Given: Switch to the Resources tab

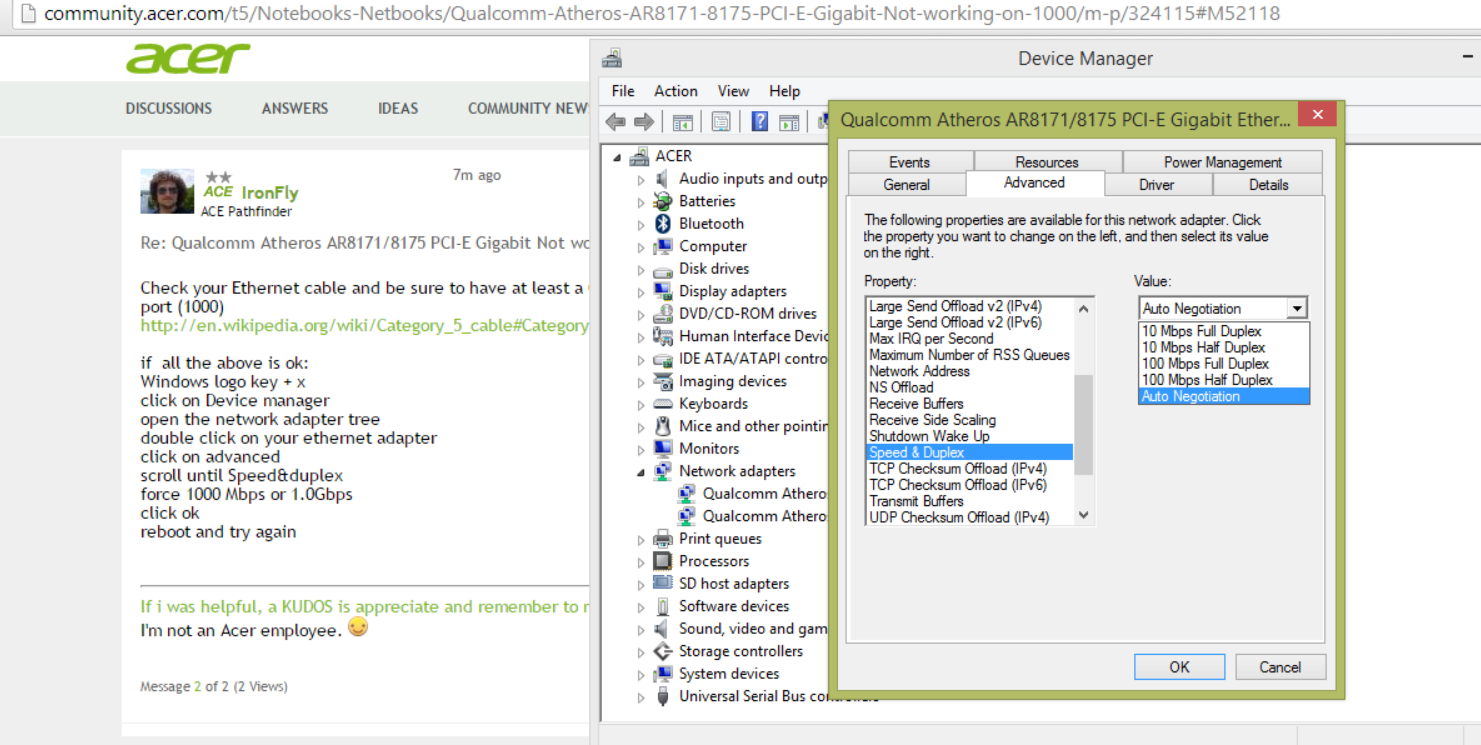Looking at the screenshot, I should click(x=1047, y=162).
